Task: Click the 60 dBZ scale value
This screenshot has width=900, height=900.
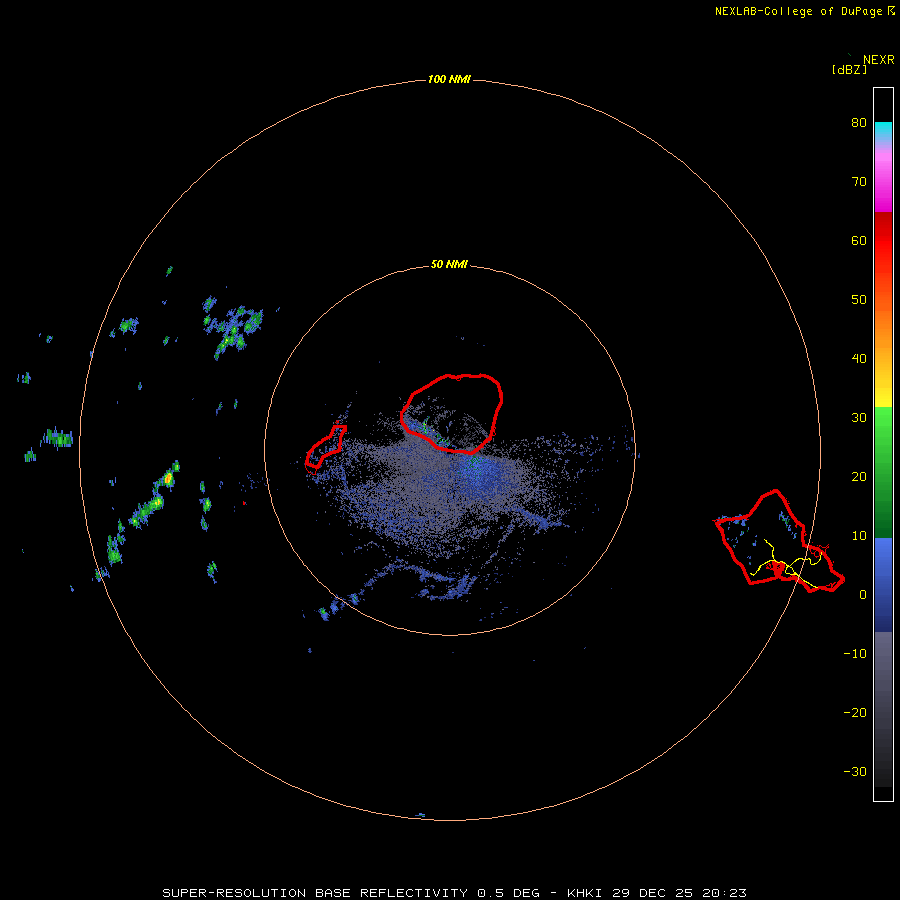Action: (x=859, y=240)
